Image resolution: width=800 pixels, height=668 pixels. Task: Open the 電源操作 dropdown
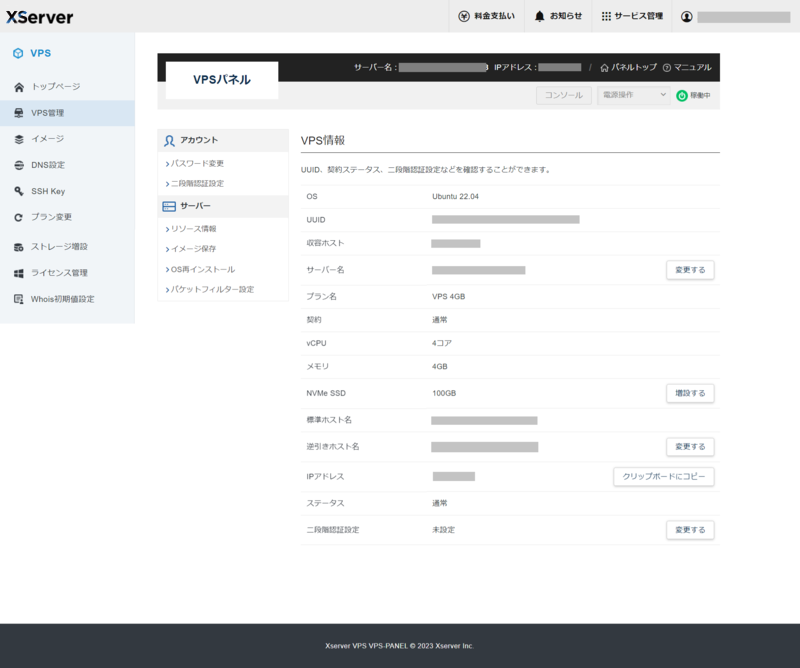click(x=634, y=95)
